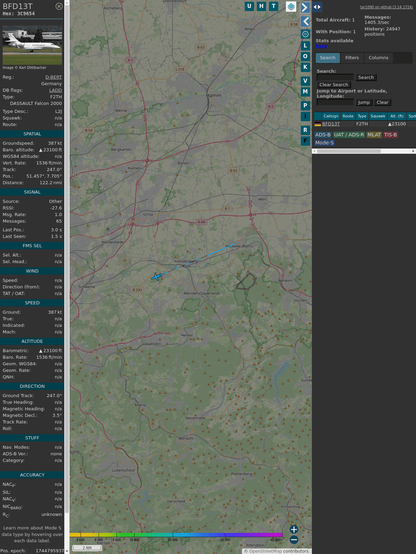Close the BFD13T info panel
The width and height of the screenshot is (416, 554).
(x=59, y=6)
